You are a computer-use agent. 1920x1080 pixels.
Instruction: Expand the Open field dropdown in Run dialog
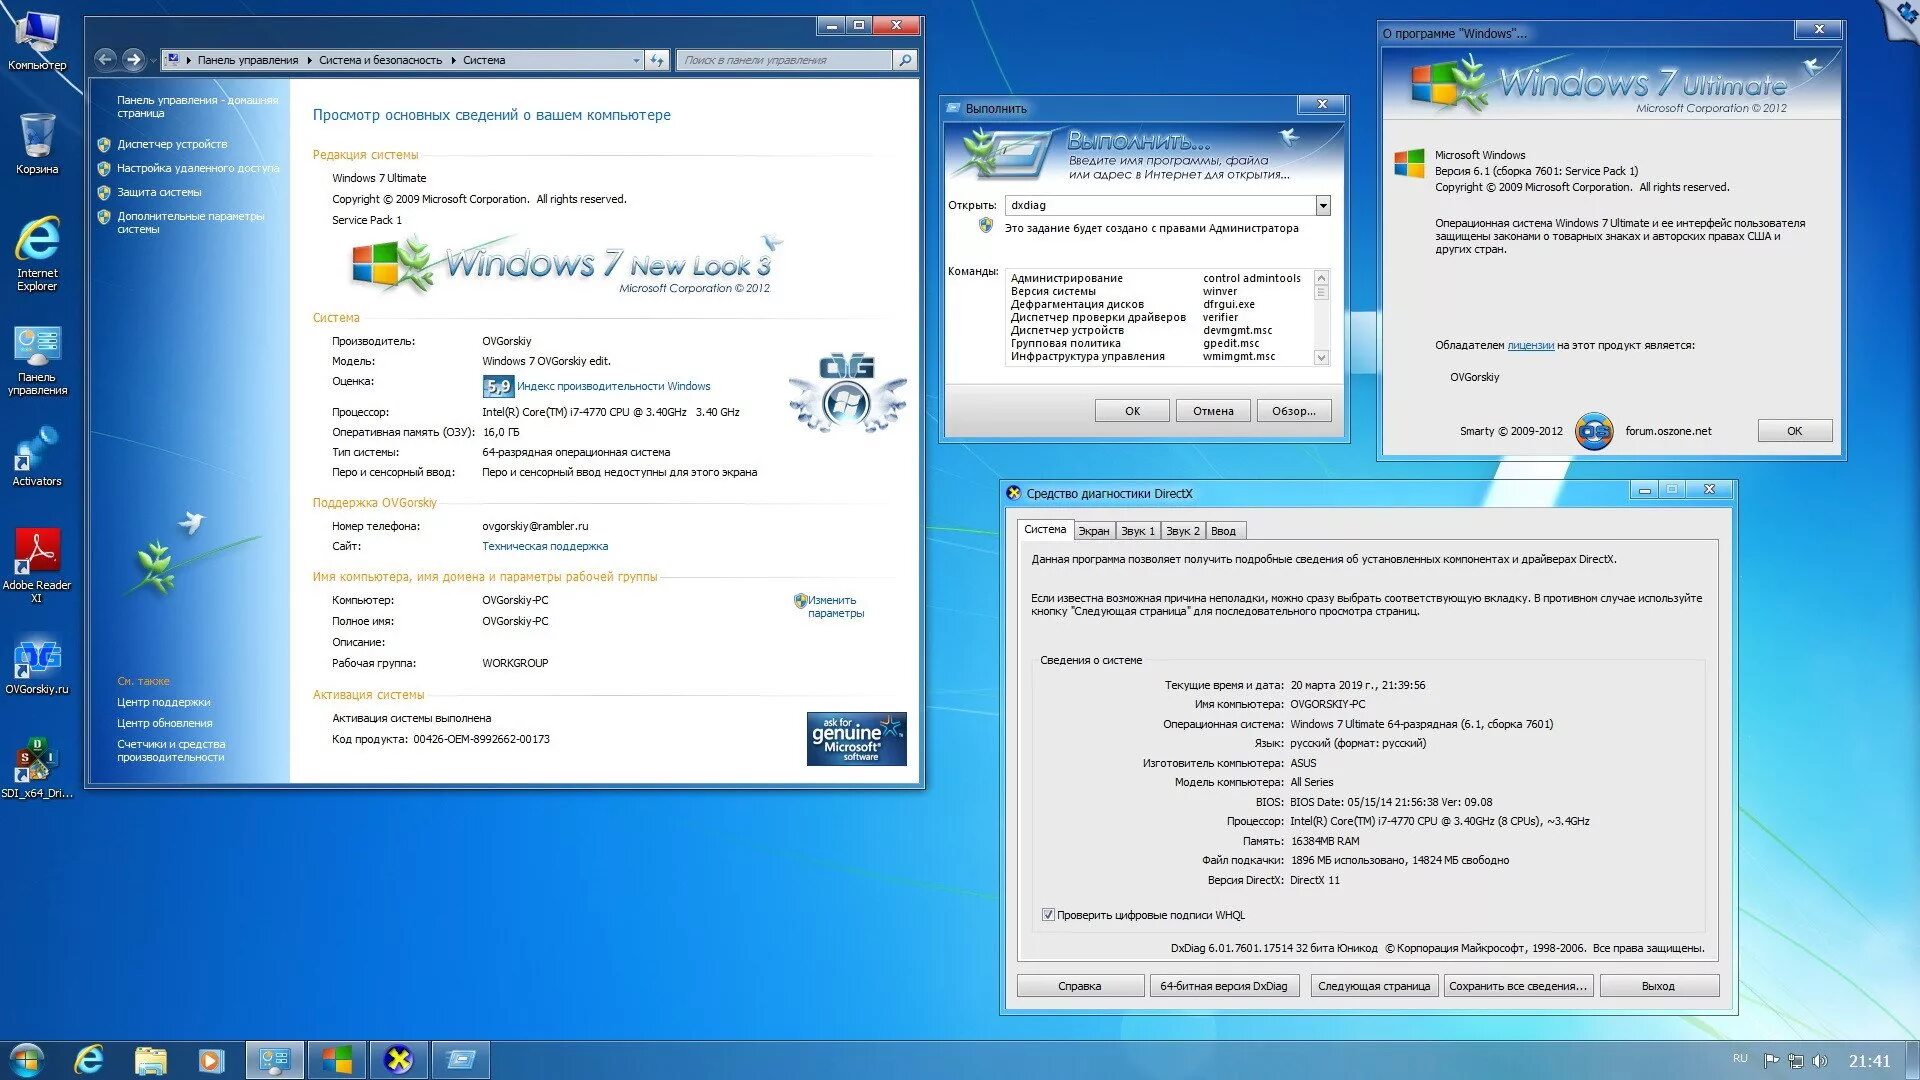pos(1323,205)
